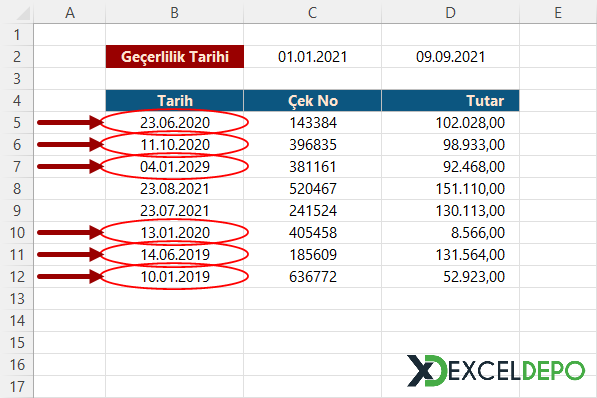Click the amount 92.468,00
This screenshot has height=398, width=597.
click(x=450, y=167)
